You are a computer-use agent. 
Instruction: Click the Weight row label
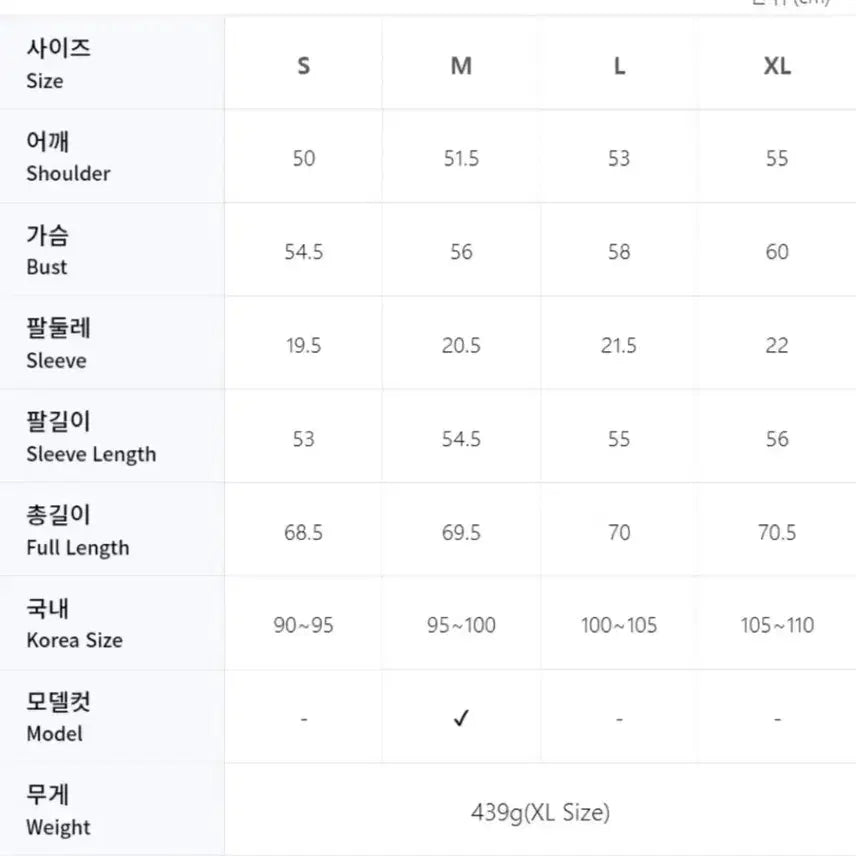[58, 812]
